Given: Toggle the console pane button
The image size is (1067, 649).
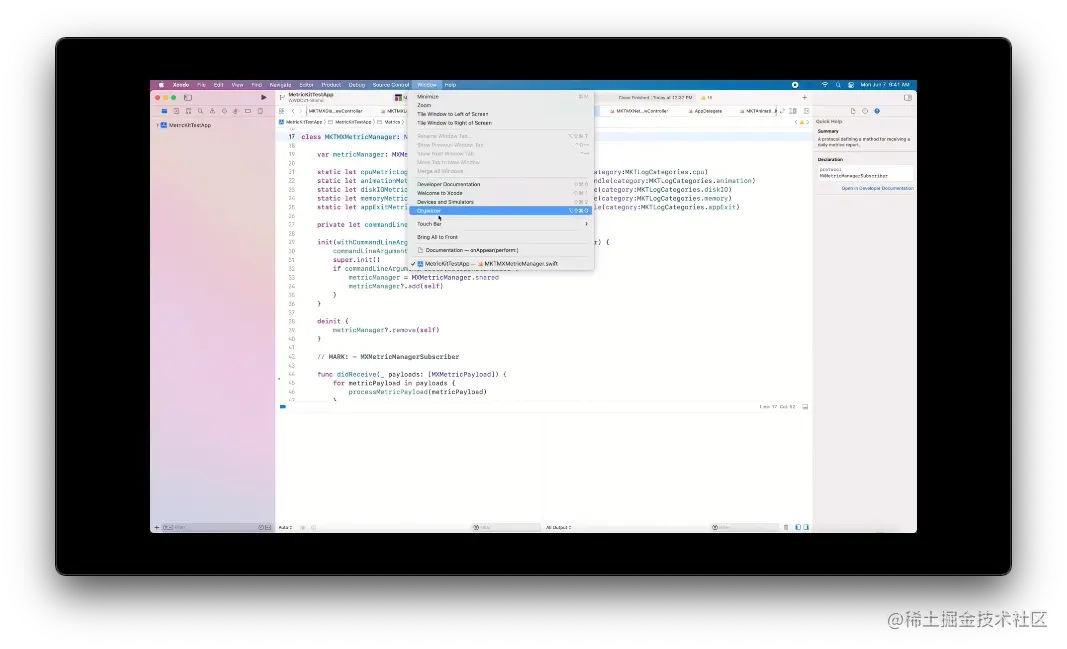Looking at the screenshot, I should [806, 527].
